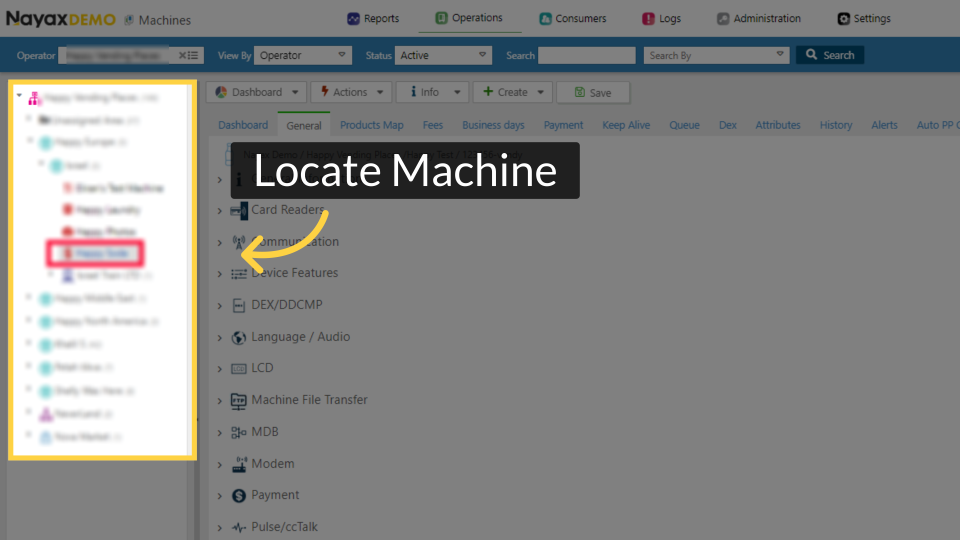Image resolution: width=960 pixels, height=540 pixels.
Task: Open the Search By dropdown
Action: coord(716,56)
